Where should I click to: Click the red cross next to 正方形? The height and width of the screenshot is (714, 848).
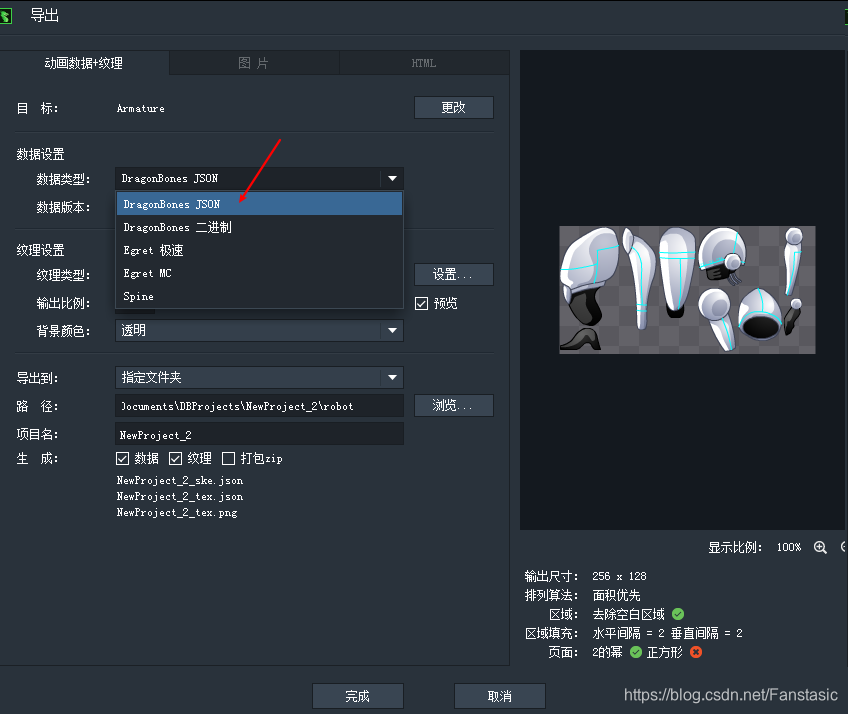coord(696,652)
